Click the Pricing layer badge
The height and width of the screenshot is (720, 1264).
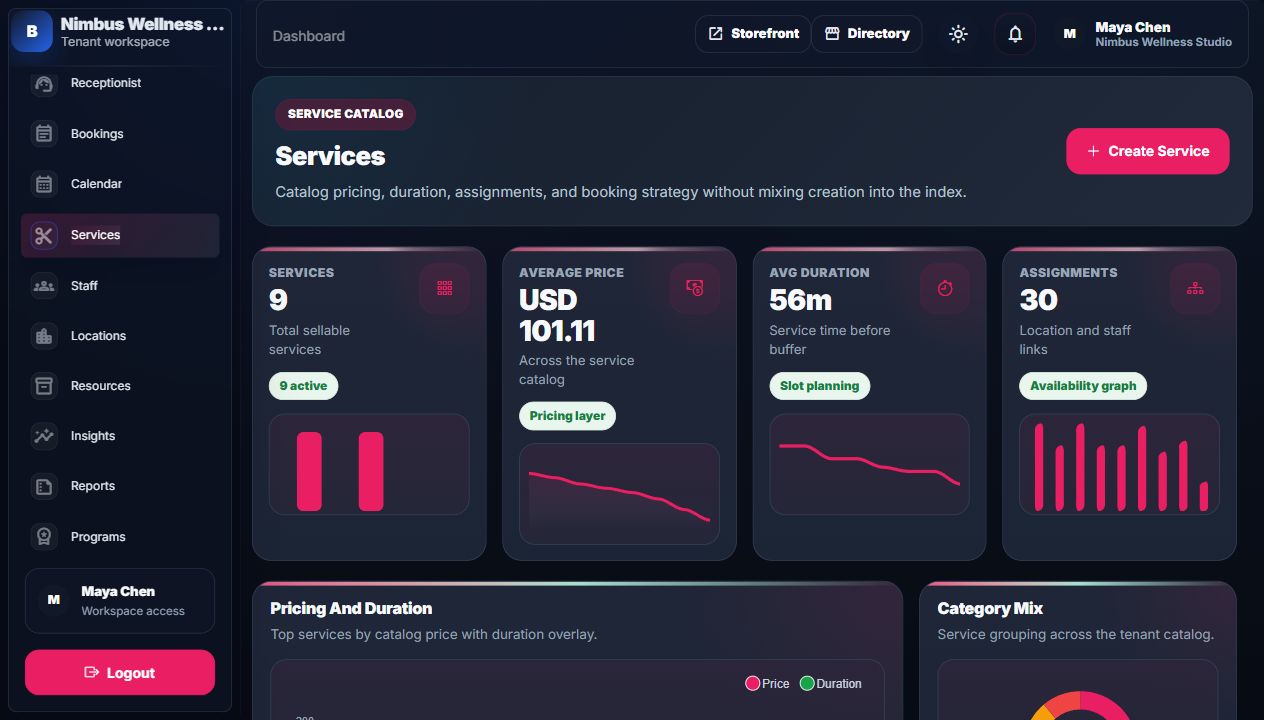pos(567,416)
